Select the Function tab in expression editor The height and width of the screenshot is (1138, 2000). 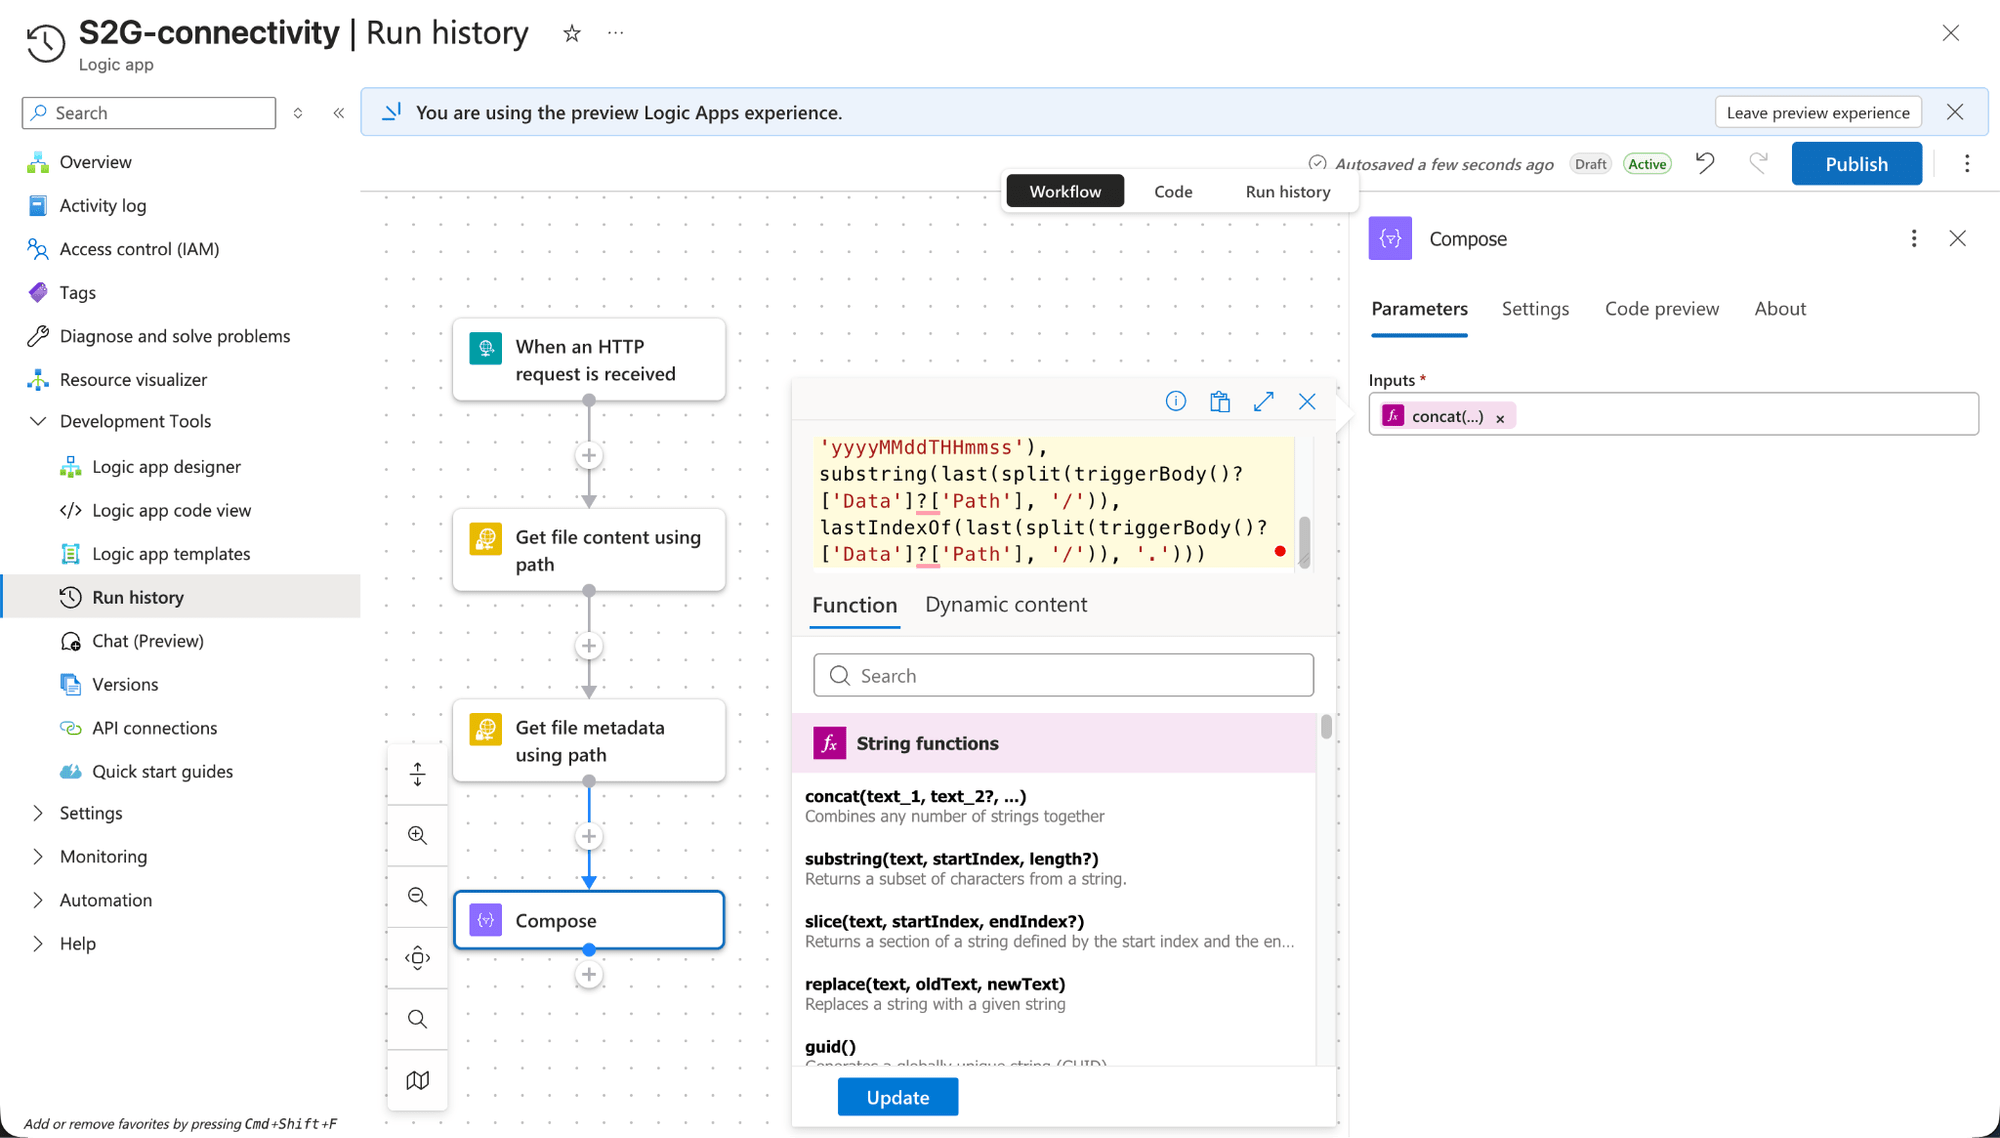tap(854, 605)
